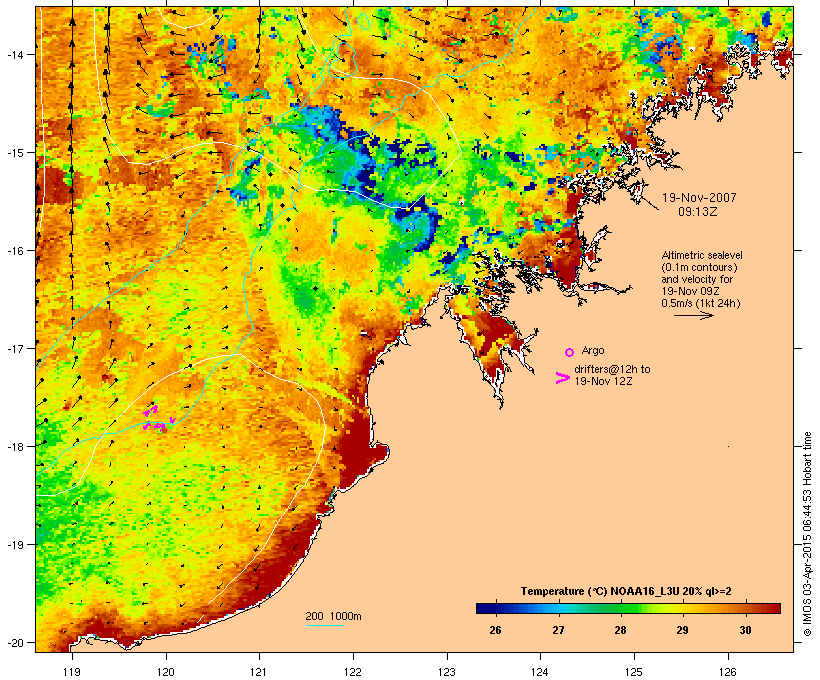This screenshot has width=820, height=680.
Task: Click the '19-Nov-2007' date label
Action: pos(699,198)
